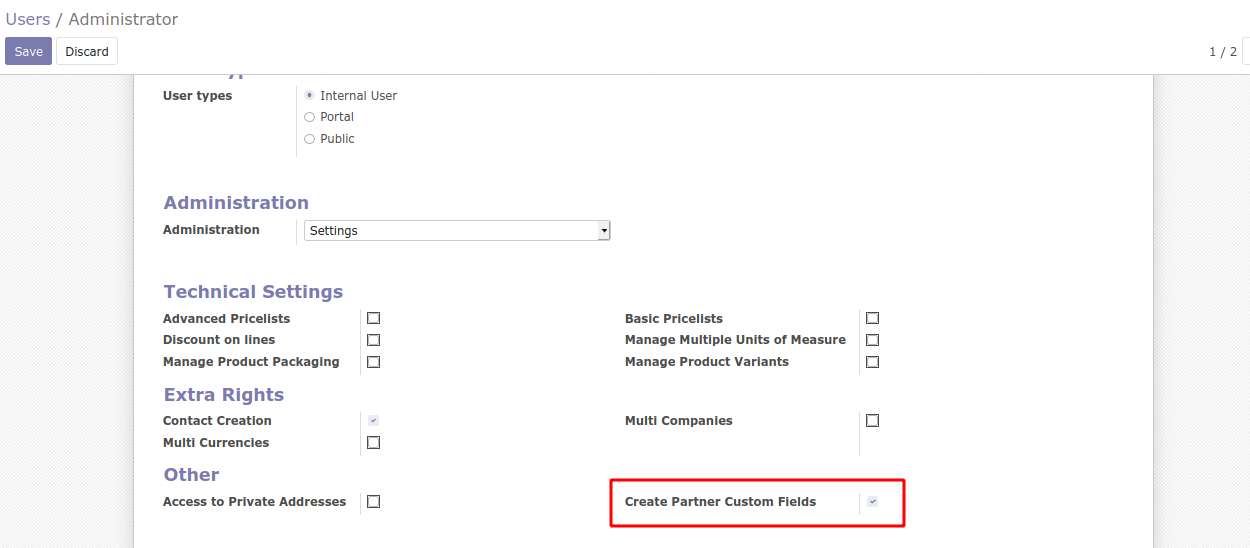Click the Save button
1250x548 pixels.
pyautogui.click(x=28, y=51)
